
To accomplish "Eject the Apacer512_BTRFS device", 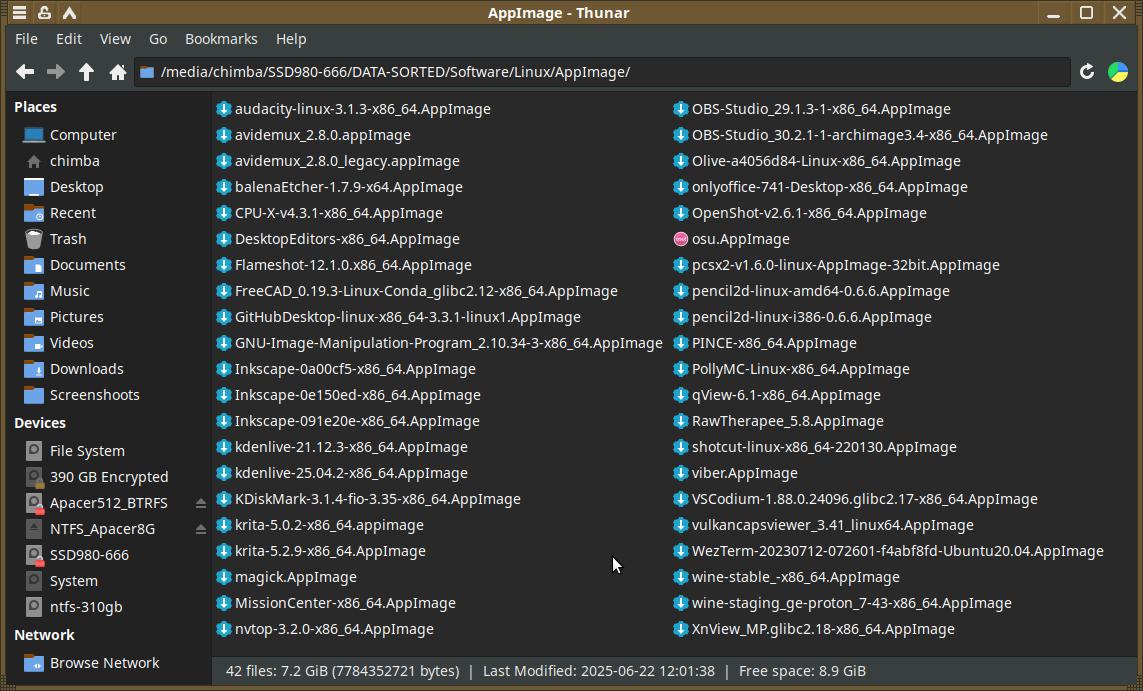I will tap(200, 503).
